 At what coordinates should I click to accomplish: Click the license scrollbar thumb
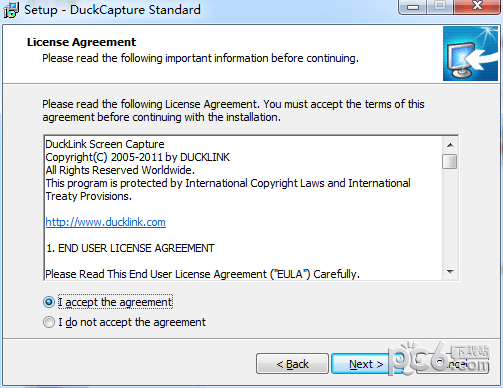pyautogui.click(x=450, y=162)
